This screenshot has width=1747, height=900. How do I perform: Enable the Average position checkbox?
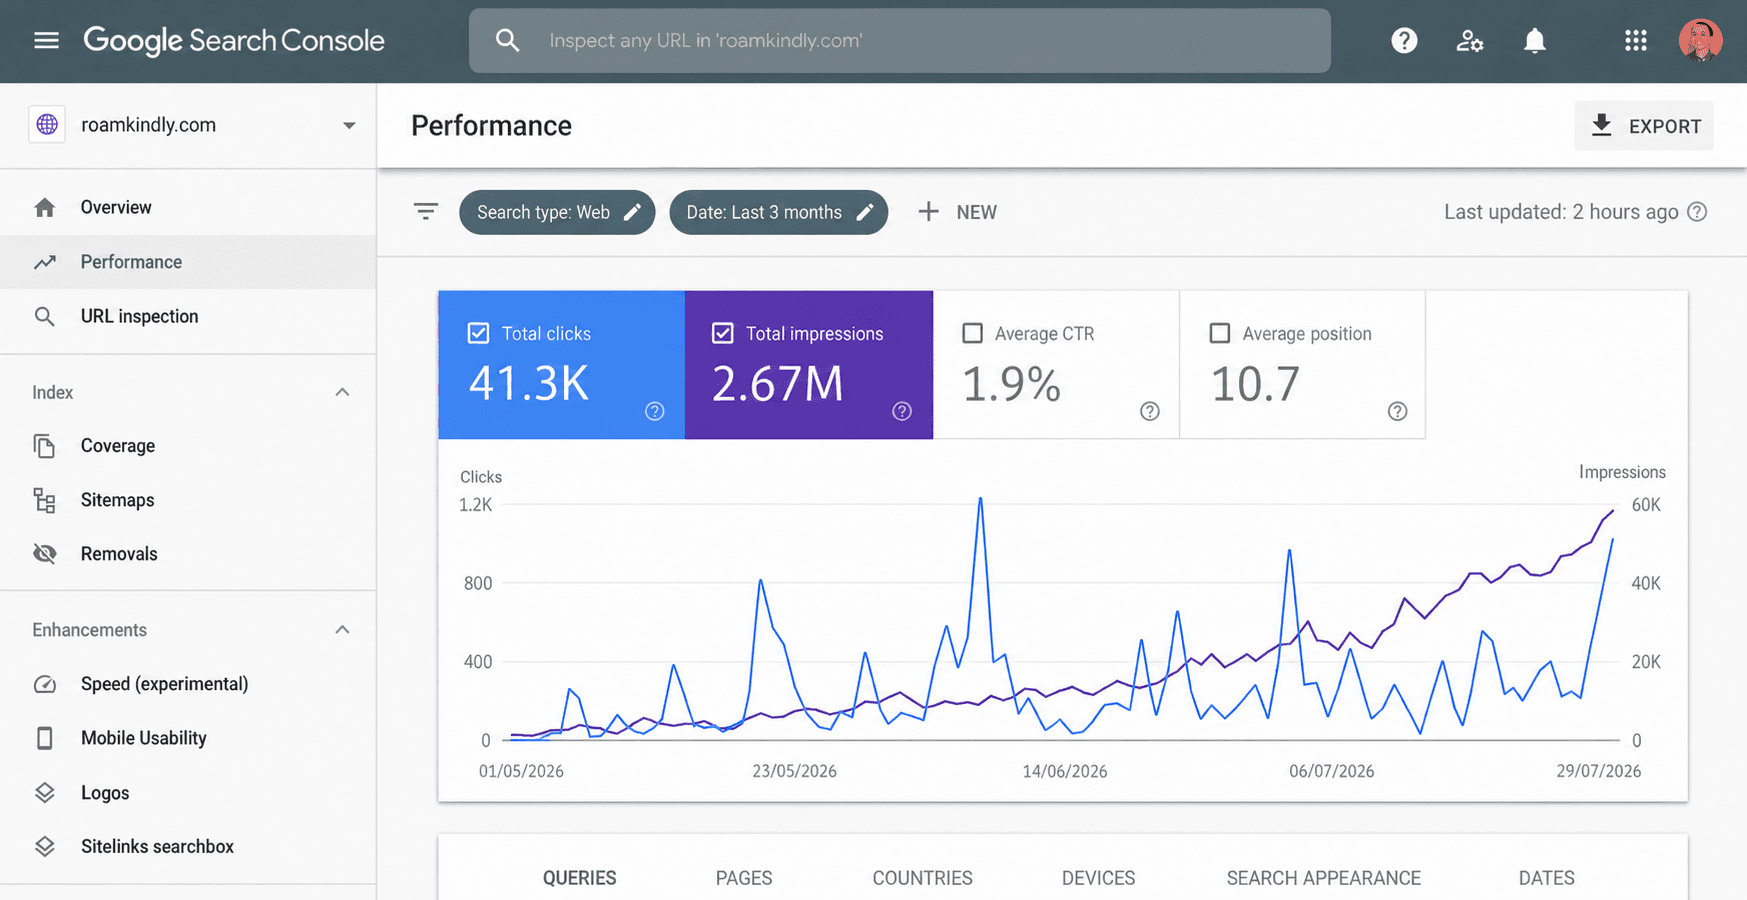click(x=1219, y=333)
